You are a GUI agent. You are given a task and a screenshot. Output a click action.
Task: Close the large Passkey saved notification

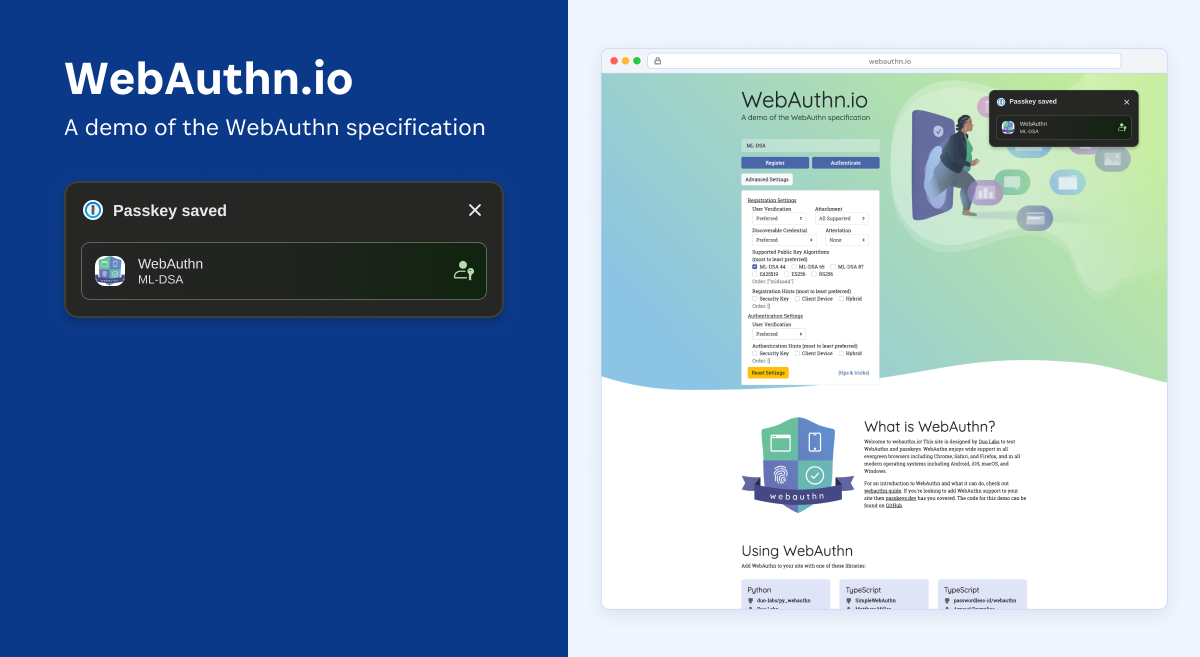click(475, 210)
